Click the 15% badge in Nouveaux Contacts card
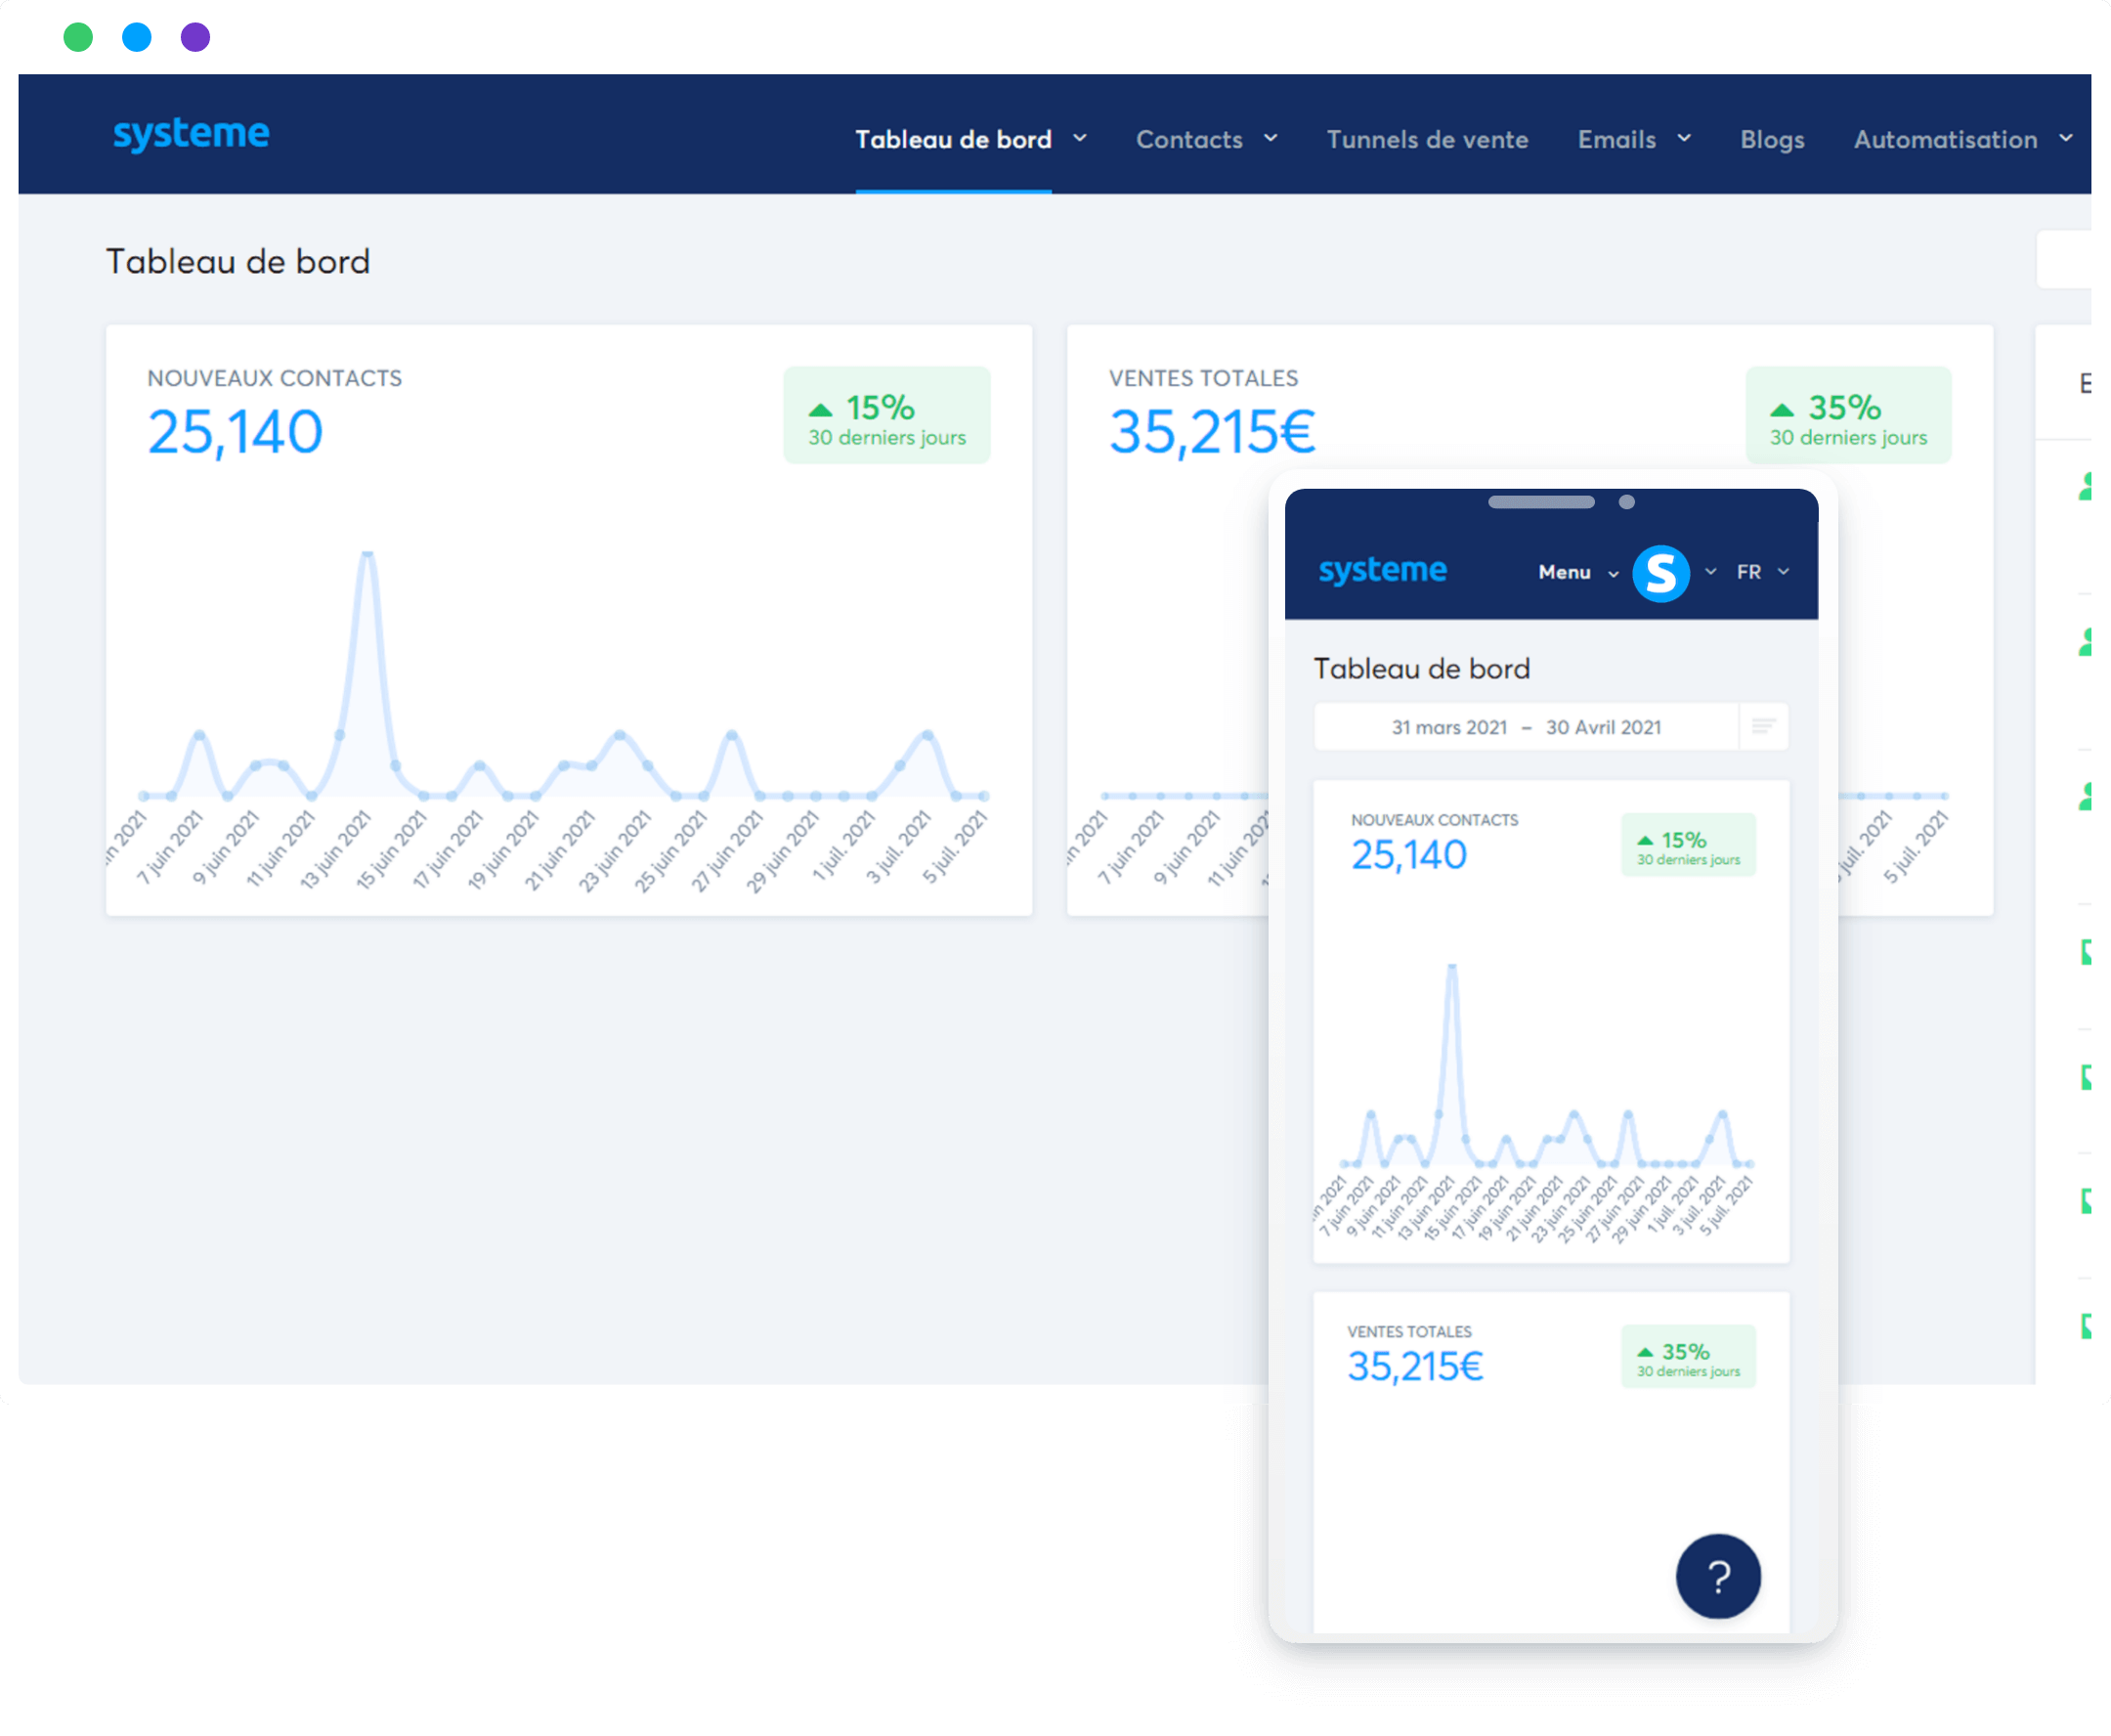 (x=886, y=416)
